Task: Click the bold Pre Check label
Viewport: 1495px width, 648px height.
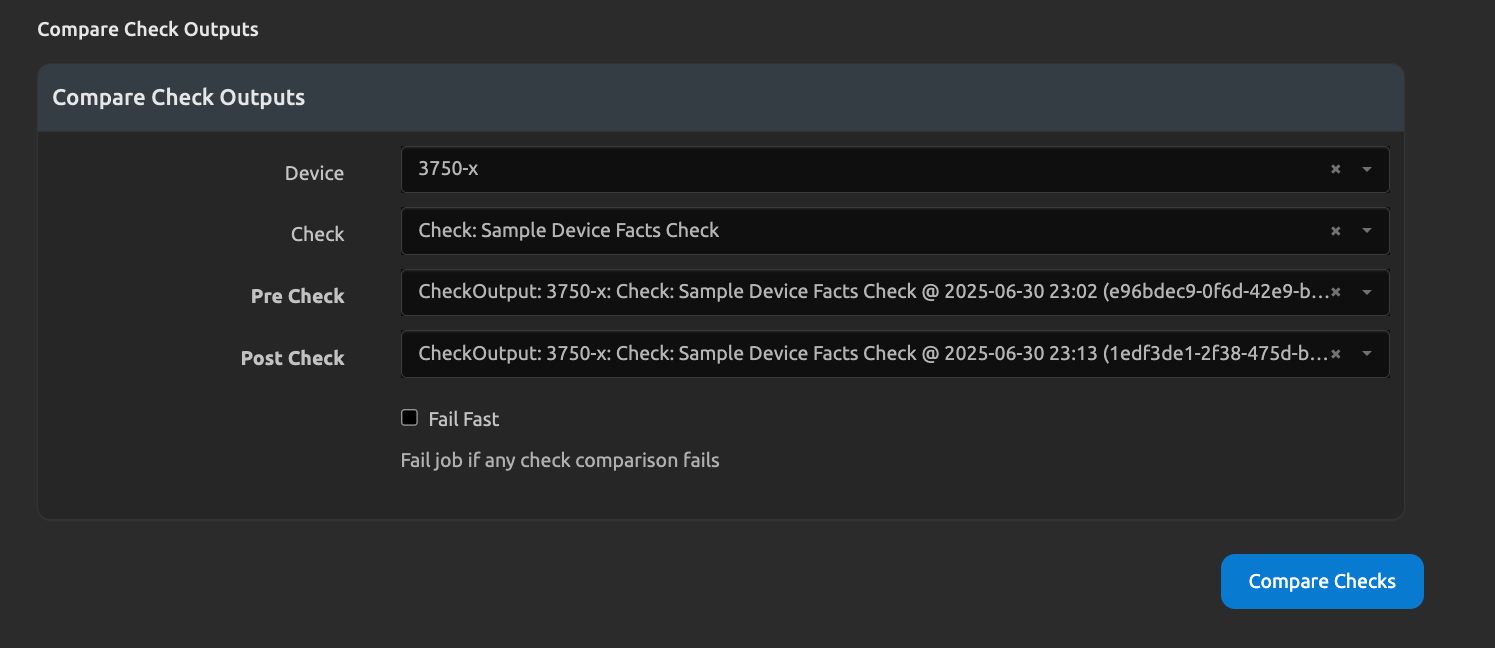Action: point(297,296)
